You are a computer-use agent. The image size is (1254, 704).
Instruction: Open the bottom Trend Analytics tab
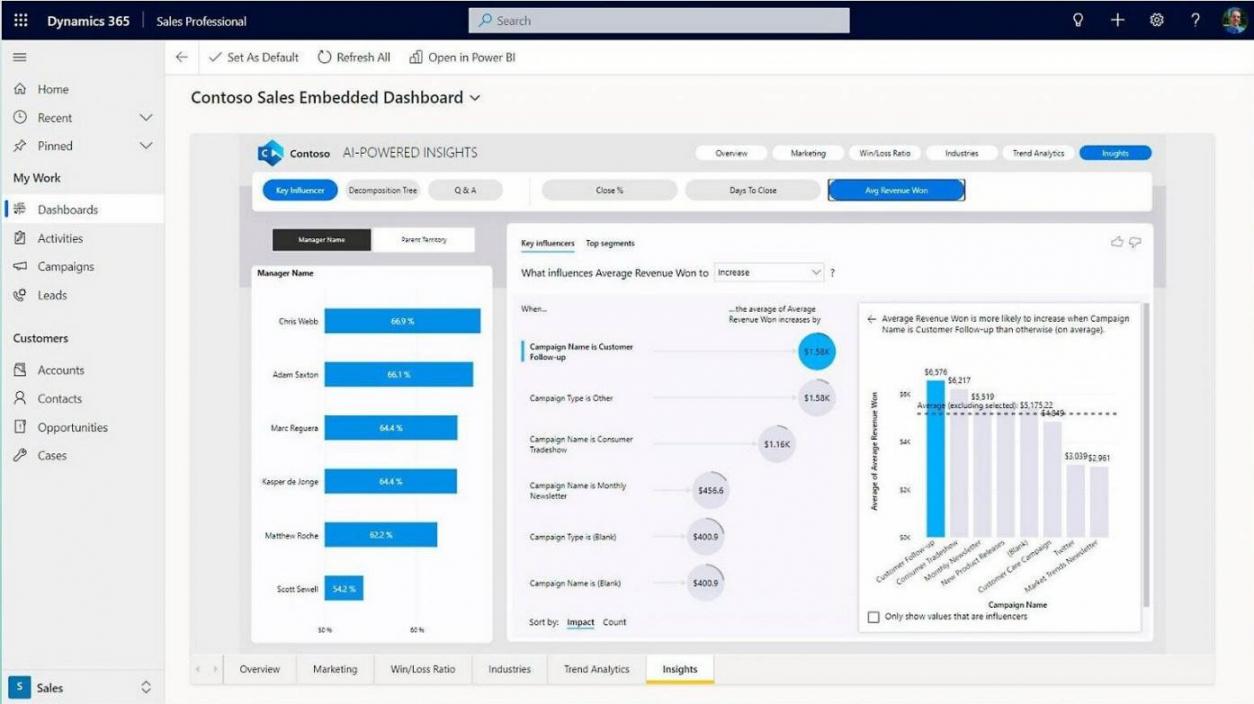(596, 669)
